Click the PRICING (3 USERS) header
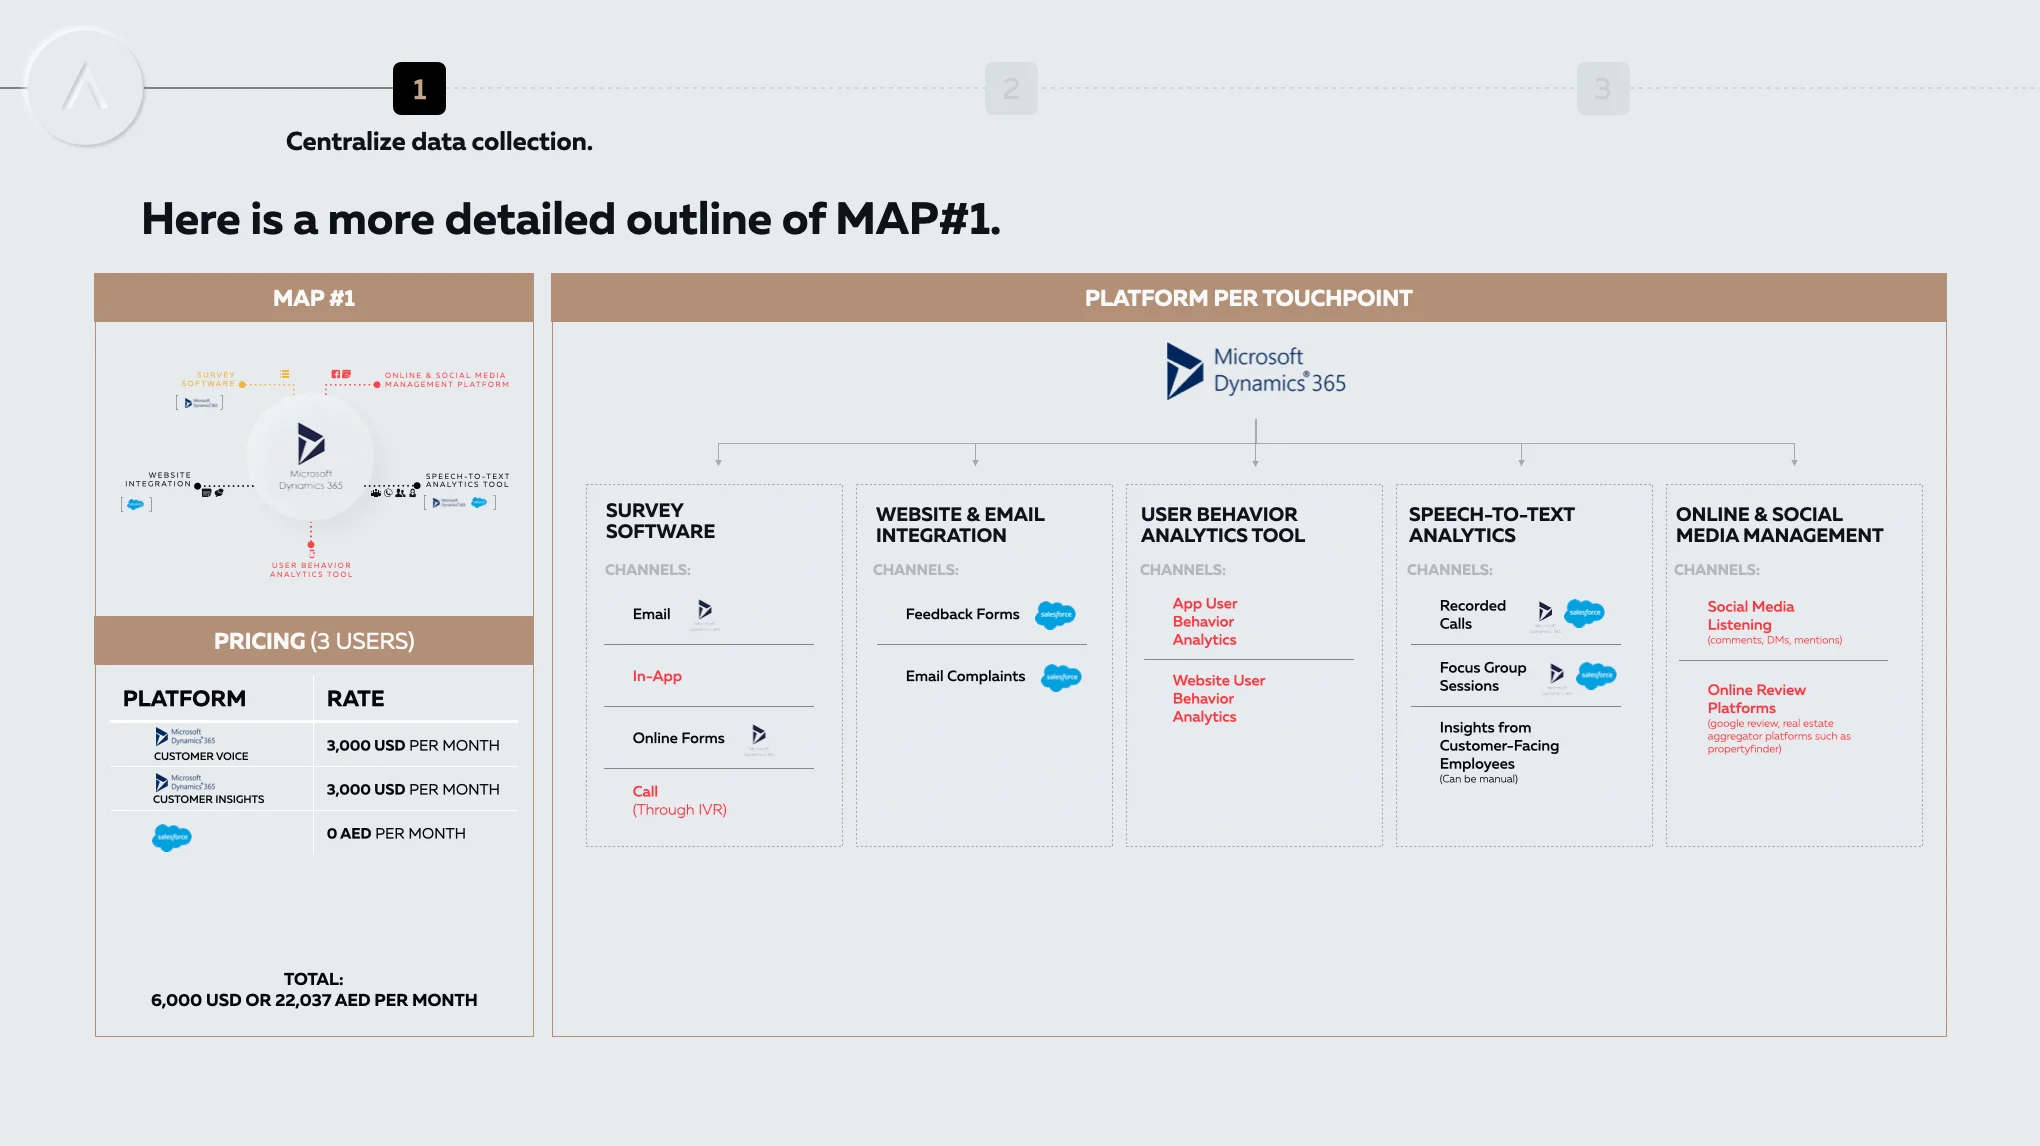Image resolution: width=2040 pixels, height=1146 pixels. pos(314,641)
